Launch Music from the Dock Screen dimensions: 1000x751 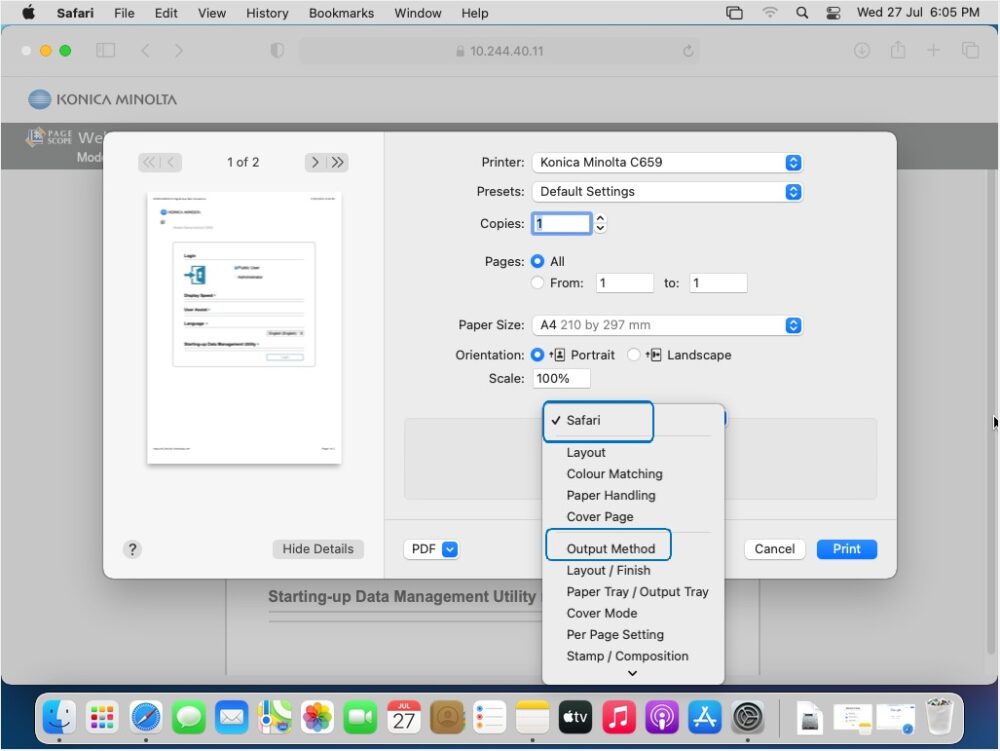617,717
